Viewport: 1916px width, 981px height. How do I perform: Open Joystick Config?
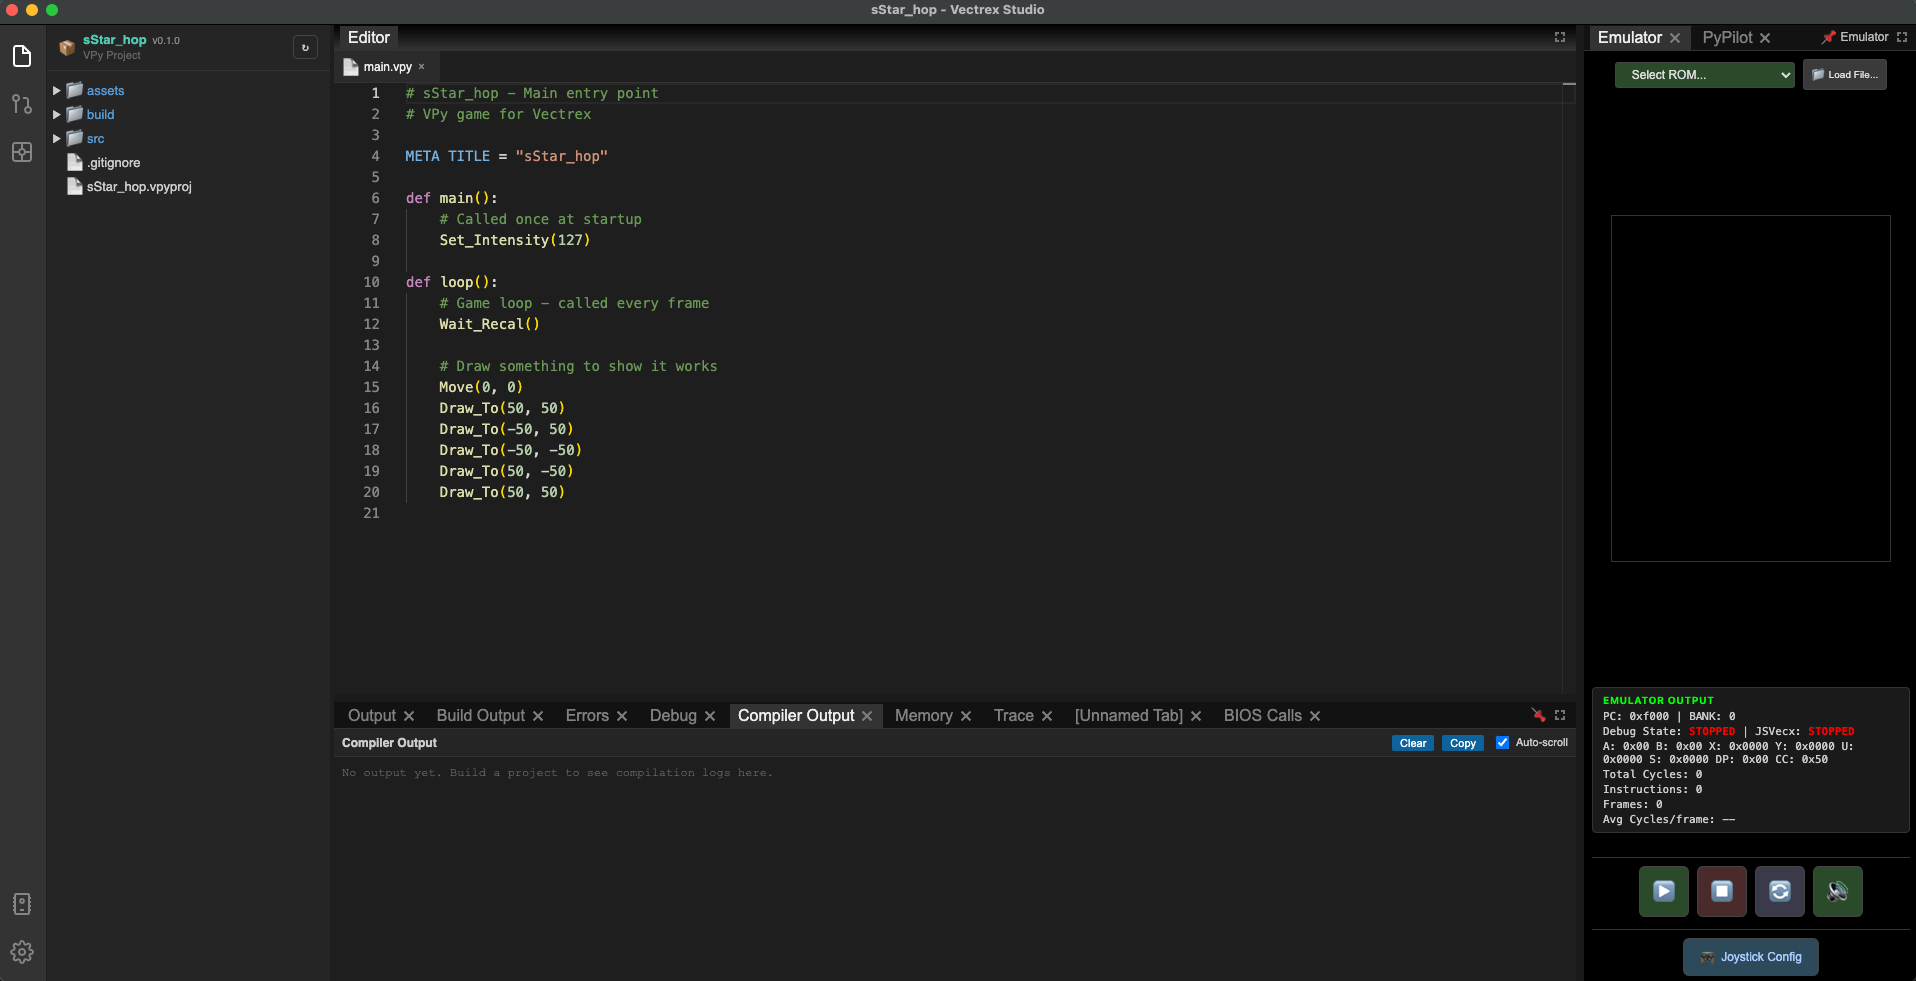(x=1750, y=957)
